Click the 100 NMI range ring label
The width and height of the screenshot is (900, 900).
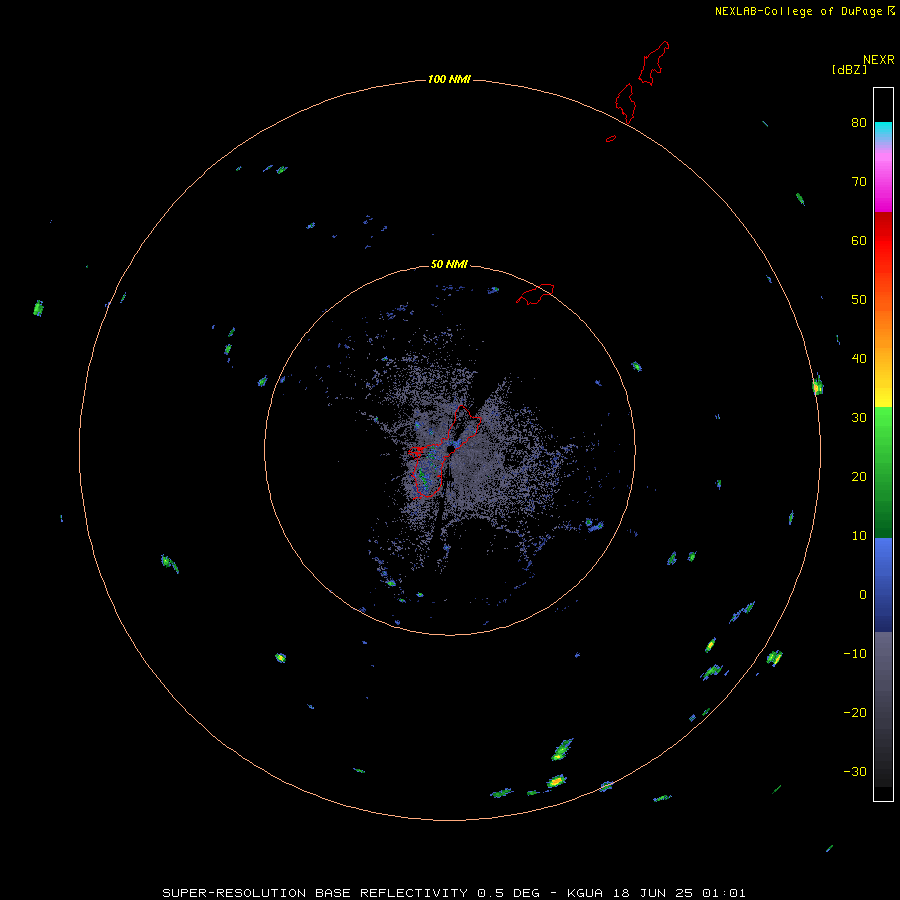point(449,79)
